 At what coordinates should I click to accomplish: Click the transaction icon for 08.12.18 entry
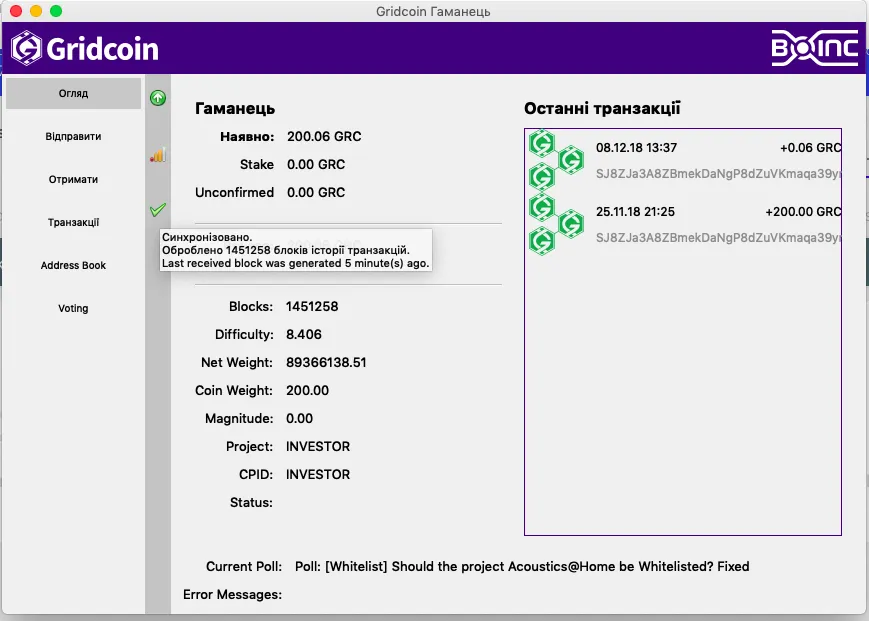point(556,161)
